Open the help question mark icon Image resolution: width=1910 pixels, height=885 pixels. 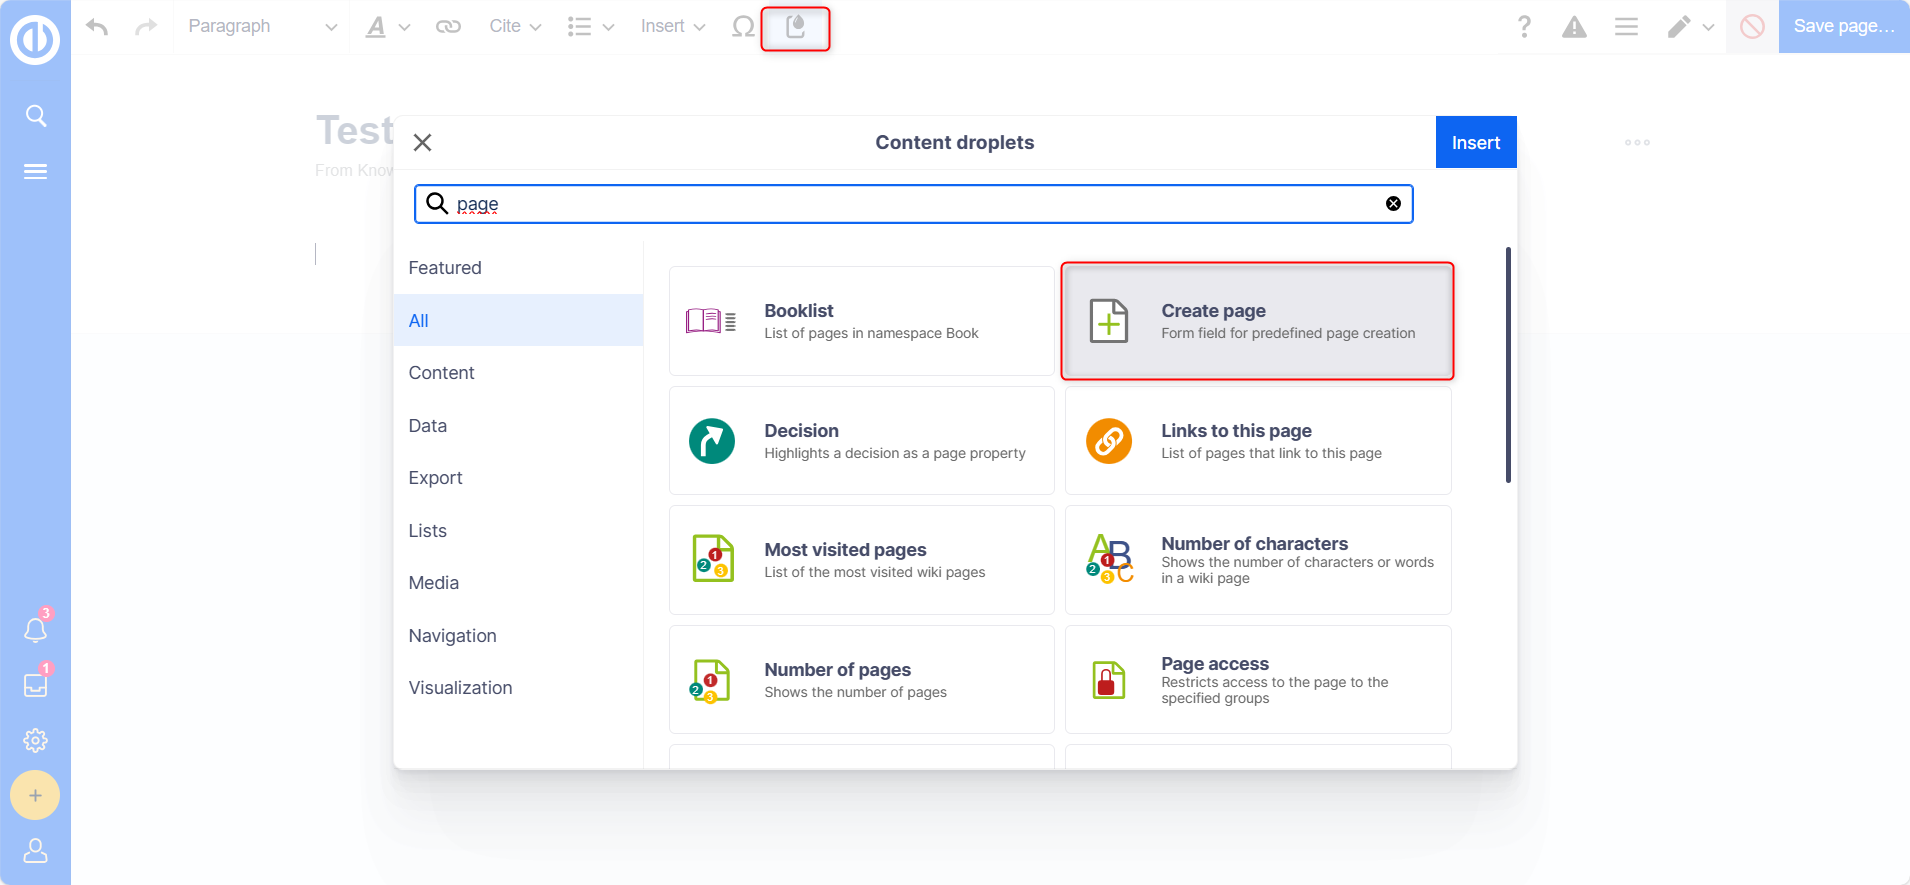[1523, 27]
